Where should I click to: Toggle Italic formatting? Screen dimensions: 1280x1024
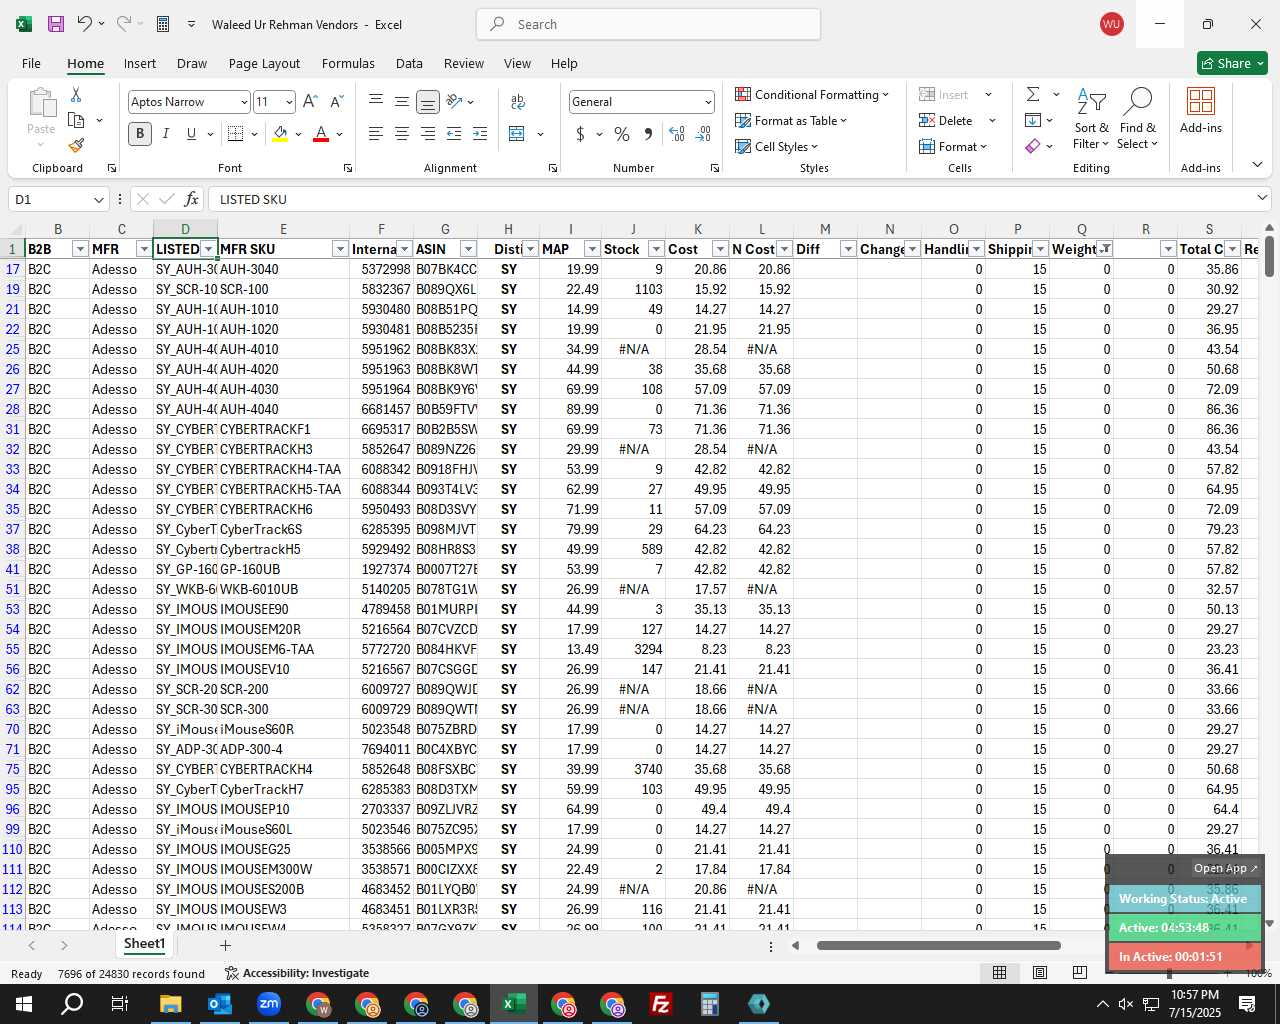165,133
